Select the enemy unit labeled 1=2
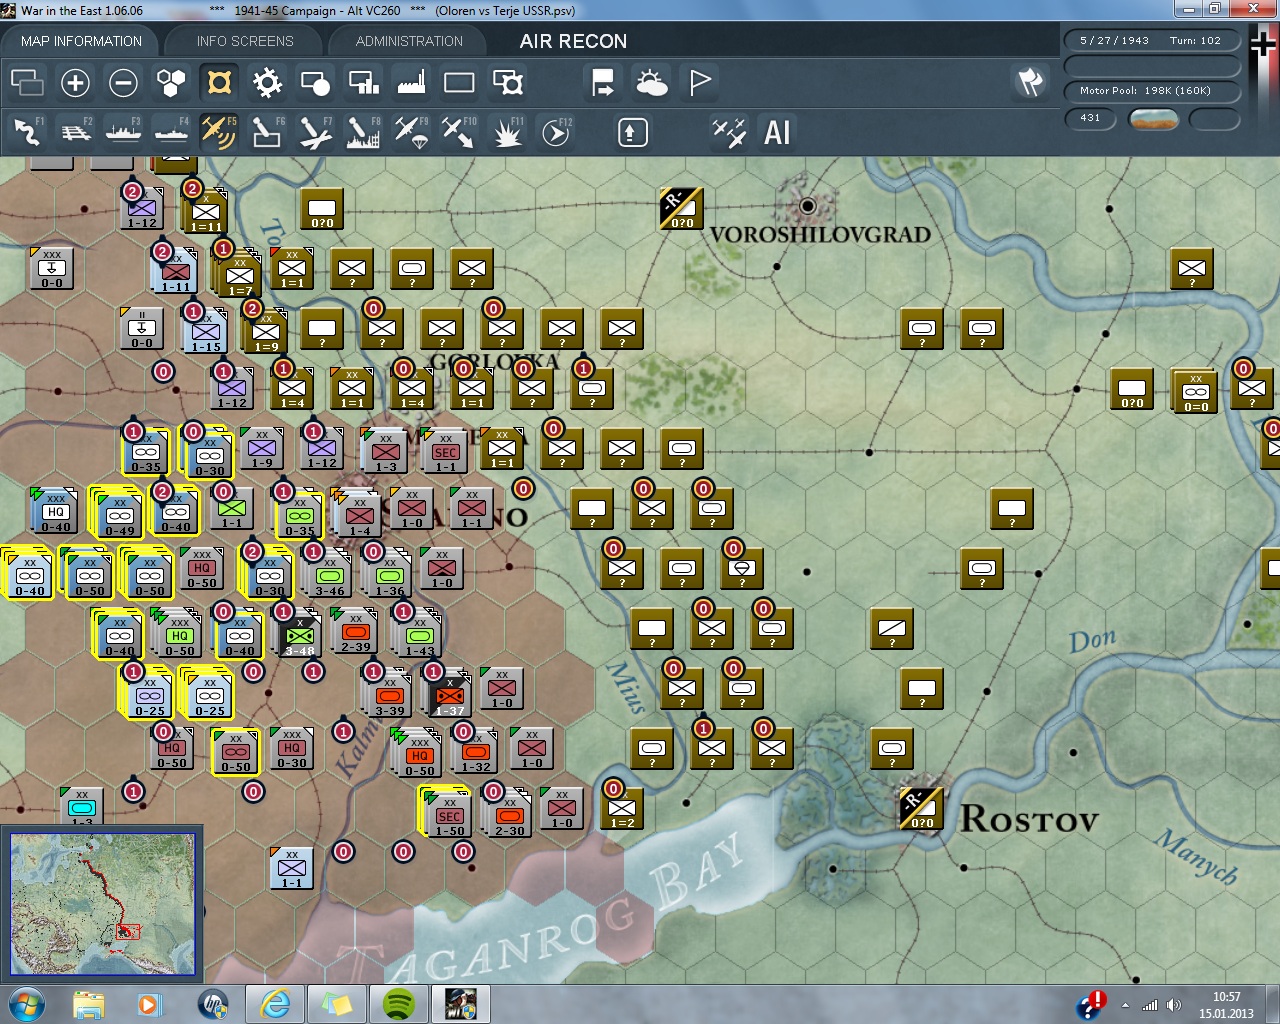This screenshot has width=1280, height=1024. (622, 808)
